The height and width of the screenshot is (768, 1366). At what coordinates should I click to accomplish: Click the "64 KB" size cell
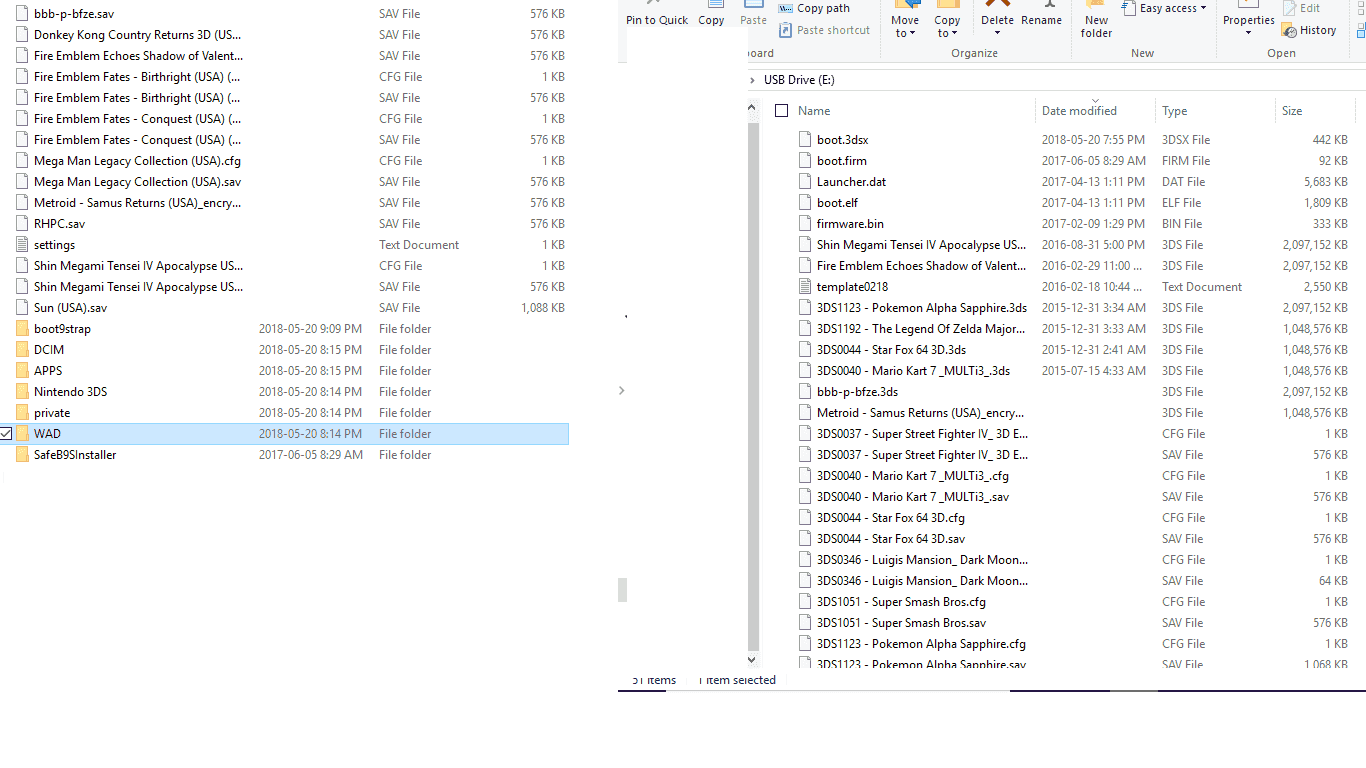1333,581
